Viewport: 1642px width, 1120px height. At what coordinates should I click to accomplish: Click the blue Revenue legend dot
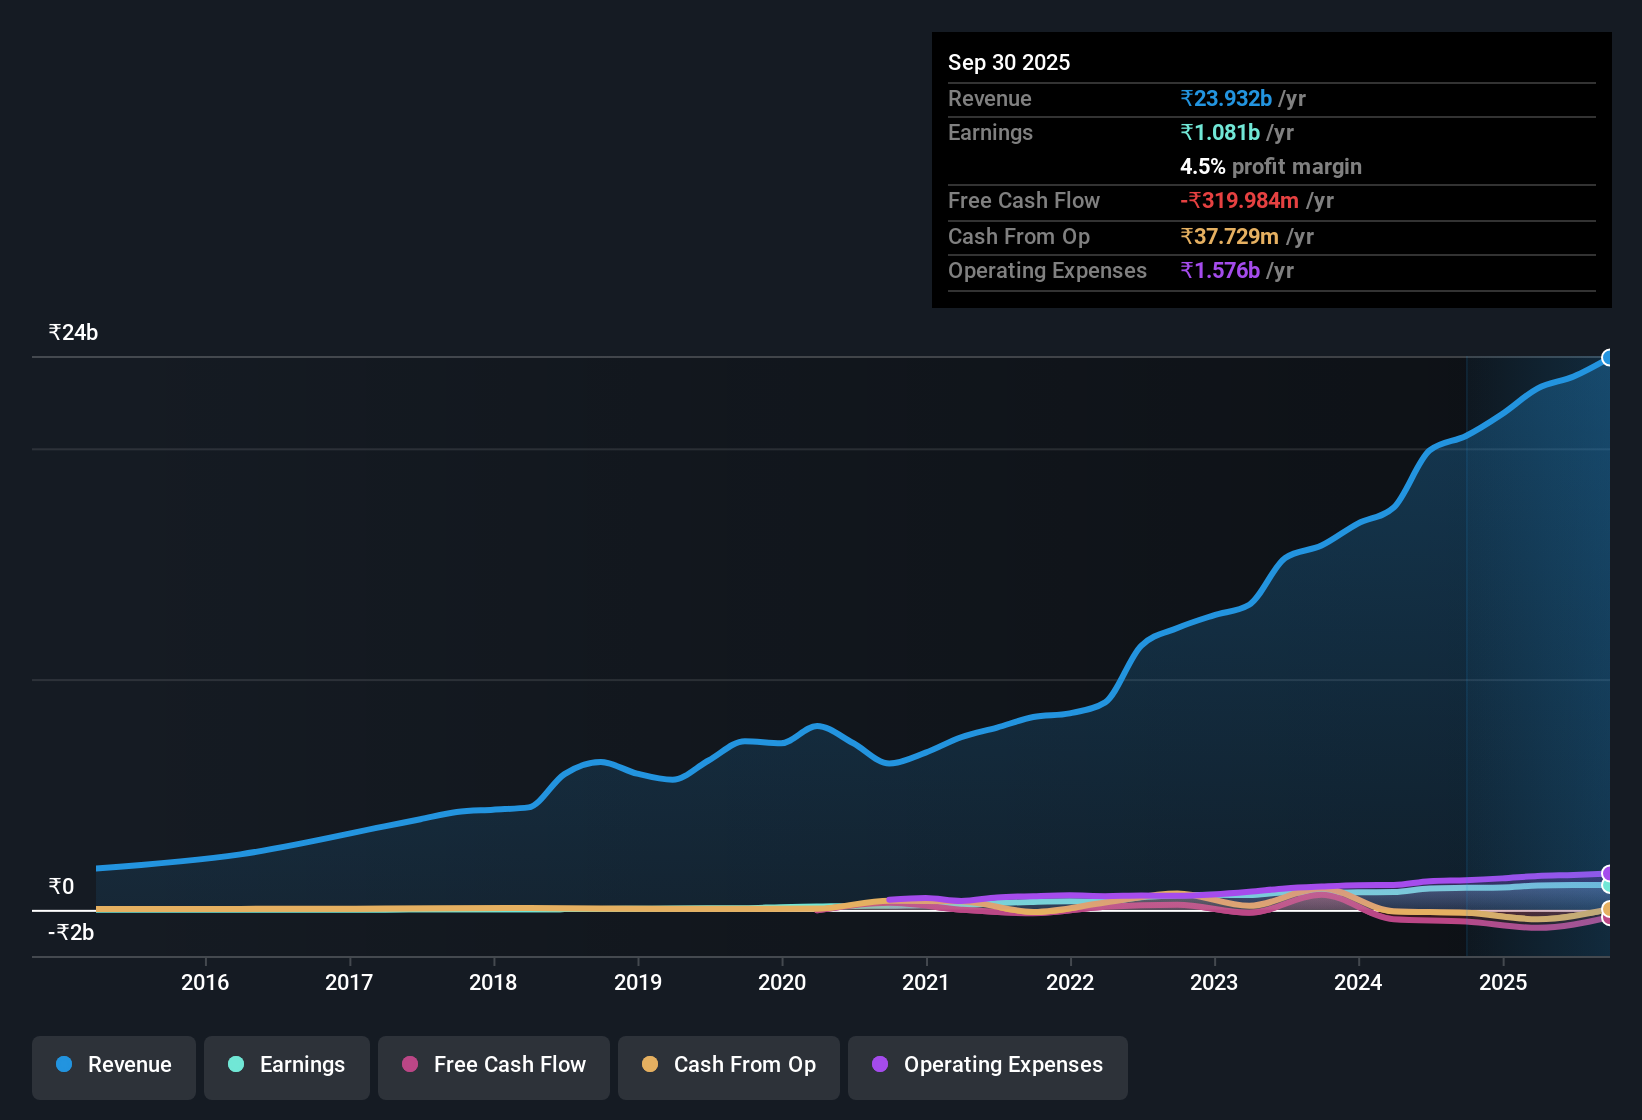(63, 1065)
